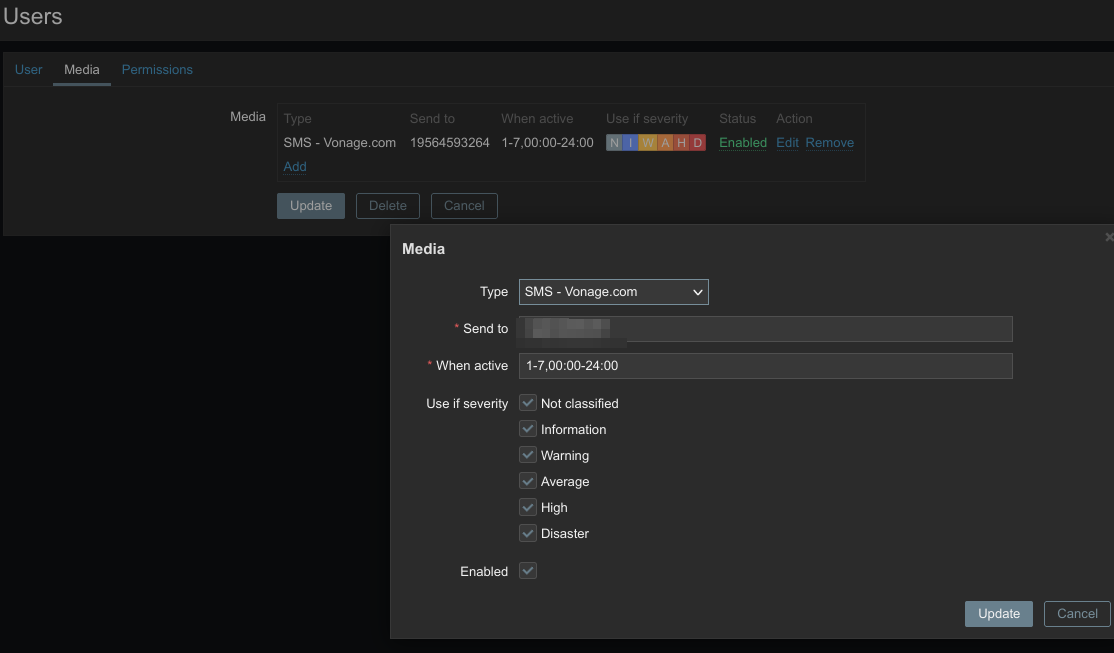Uncheck the Not classified severity checkbox
Image resolution: width=1114 pixels, height=653 pixels.
coord(528,403)
